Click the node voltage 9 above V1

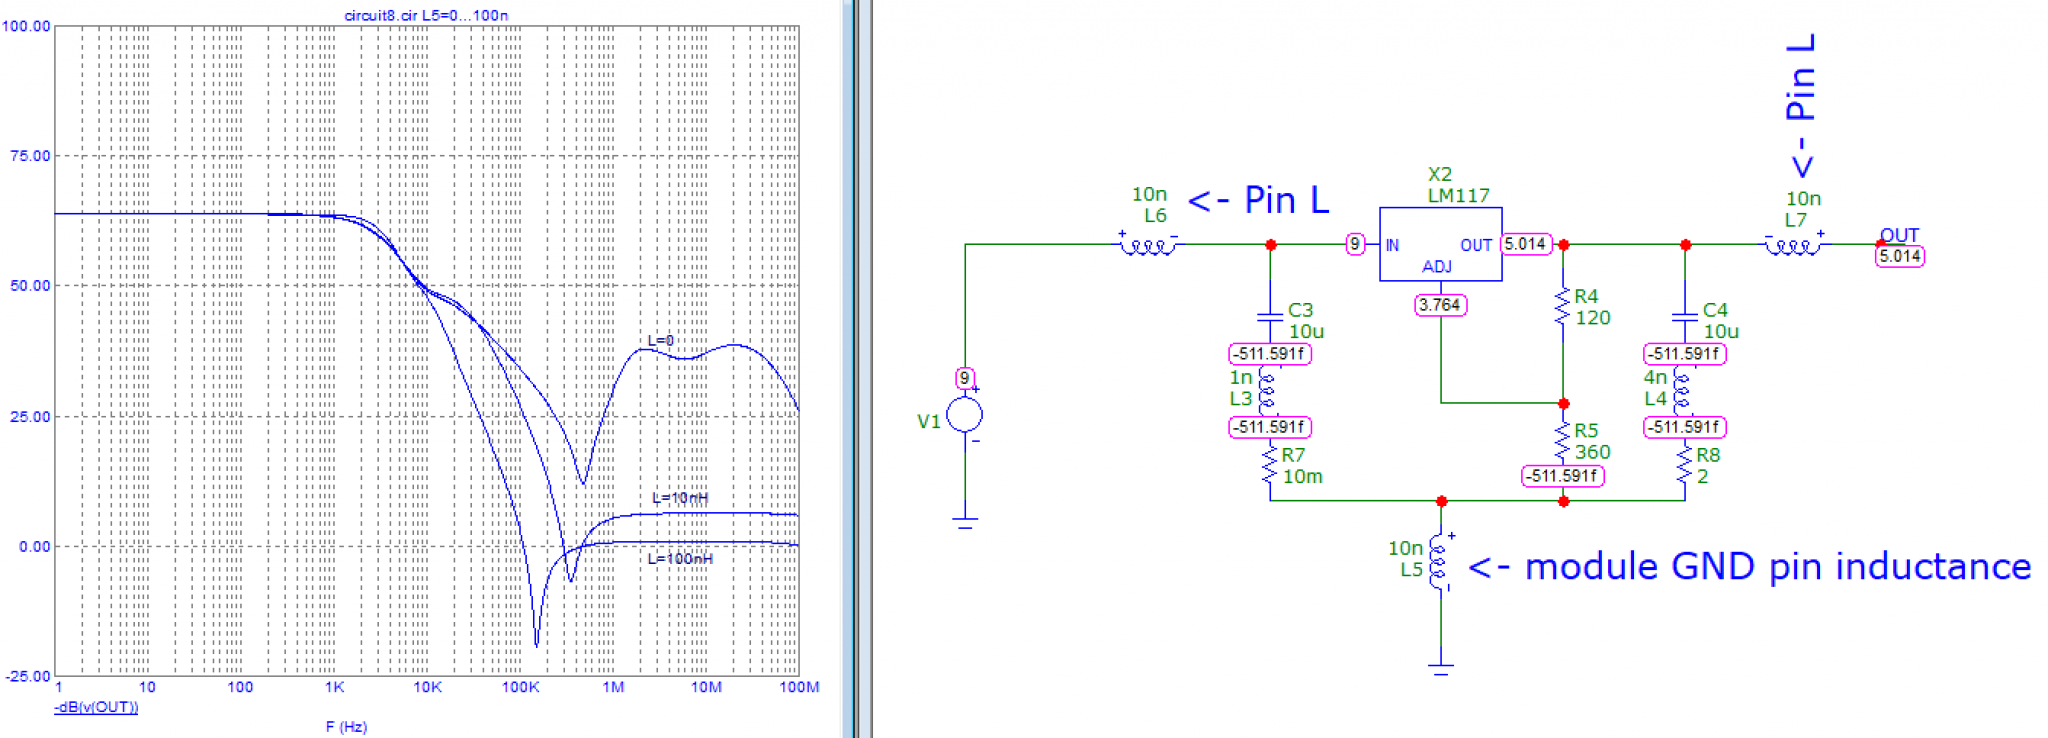(964, 378)
